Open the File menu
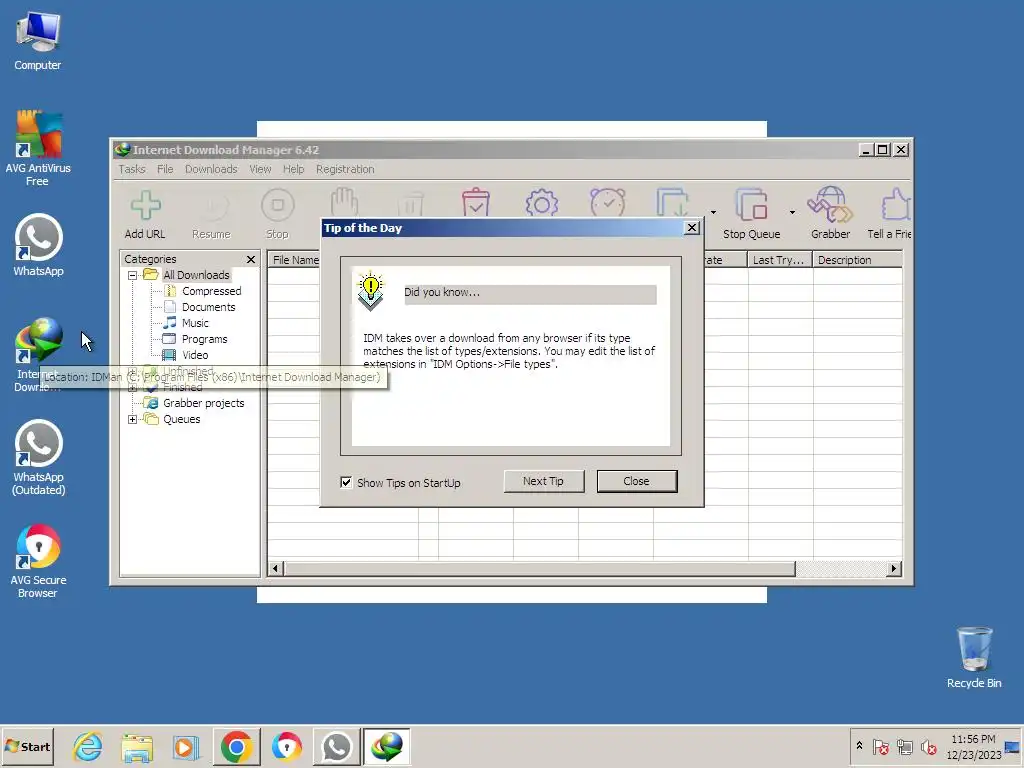The height and width of the screenshot is (768, 1024). coord(165,169)
